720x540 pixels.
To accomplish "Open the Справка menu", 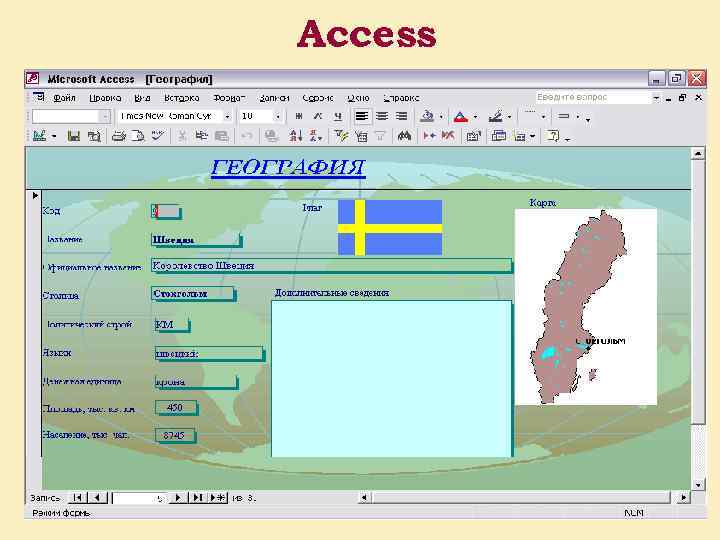I will pyautogui.click(x=401, y=98).
